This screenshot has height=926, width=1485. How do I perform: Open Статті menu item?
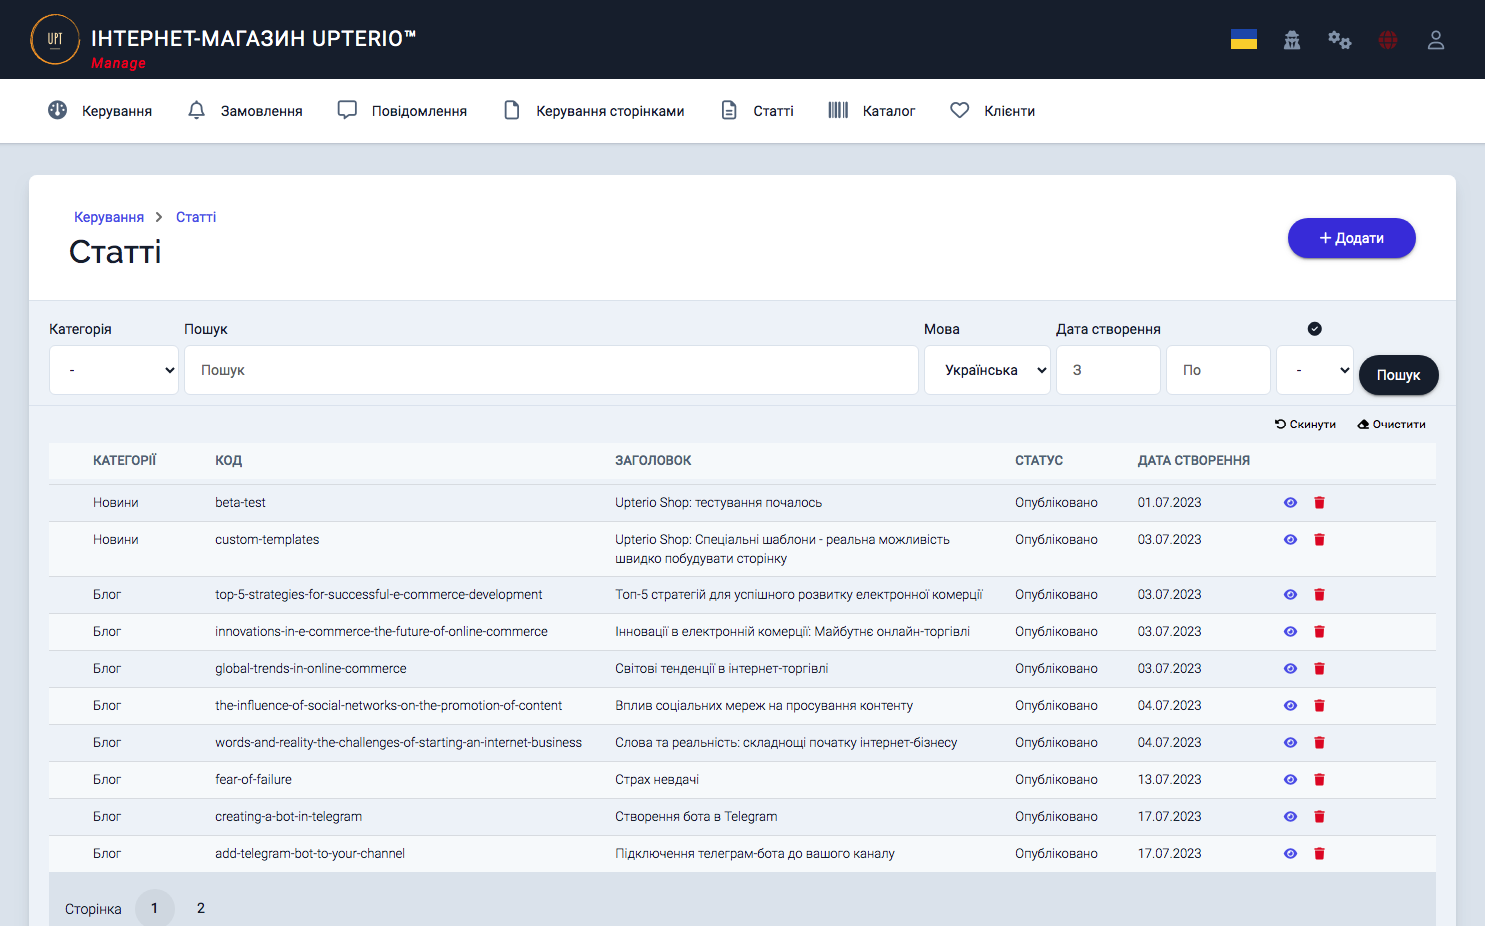tap(757, 111)
